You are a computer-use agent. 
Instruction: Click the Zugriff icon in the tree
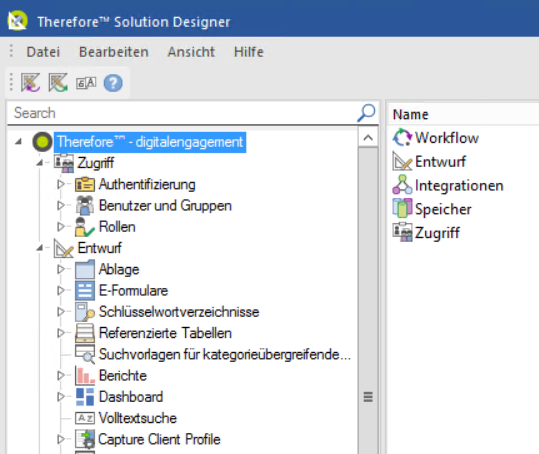64,163
